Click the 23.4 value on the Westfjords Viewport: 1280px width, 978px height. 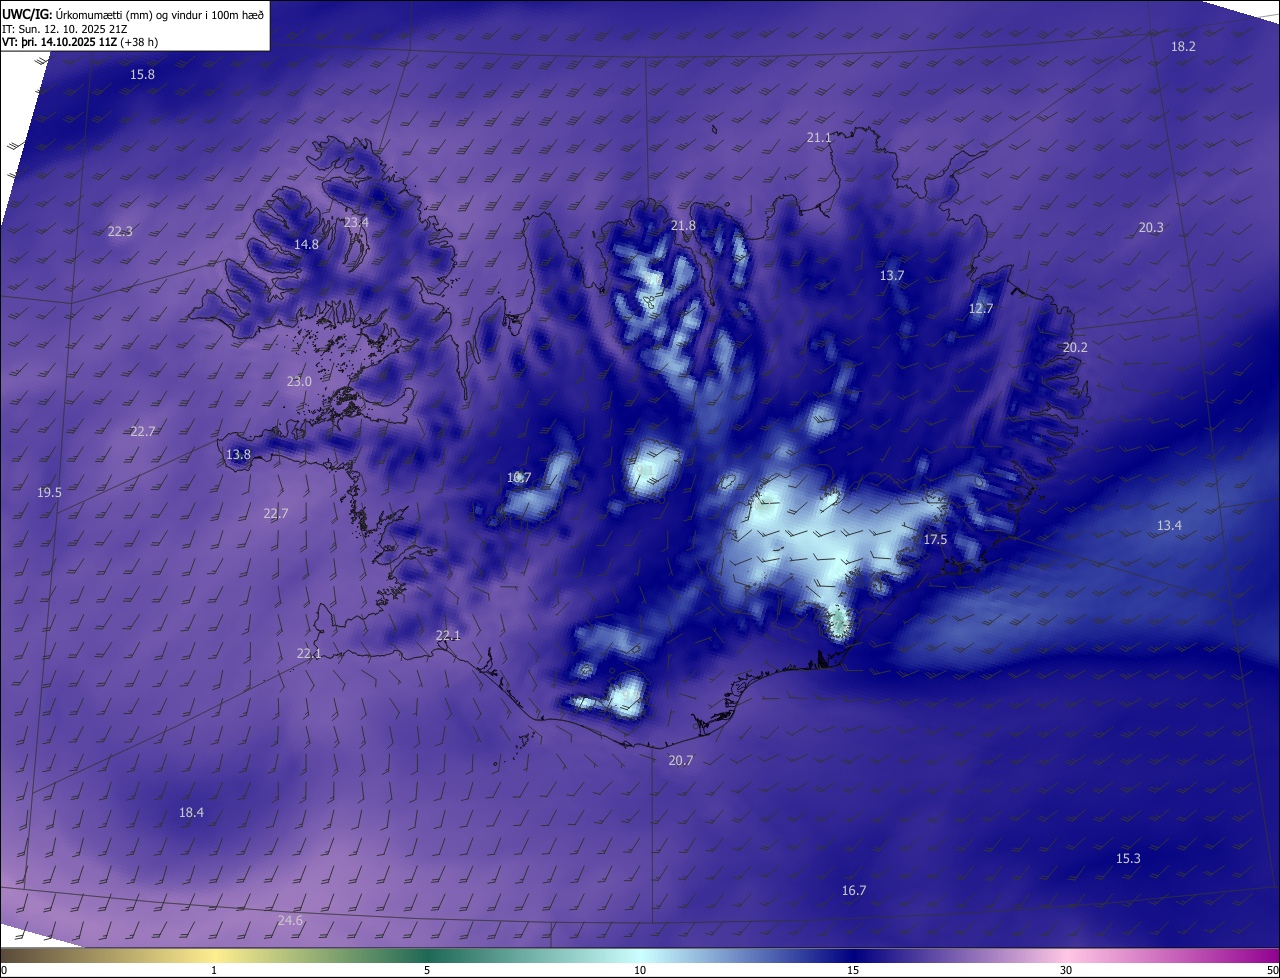click(x=356, y=222)
